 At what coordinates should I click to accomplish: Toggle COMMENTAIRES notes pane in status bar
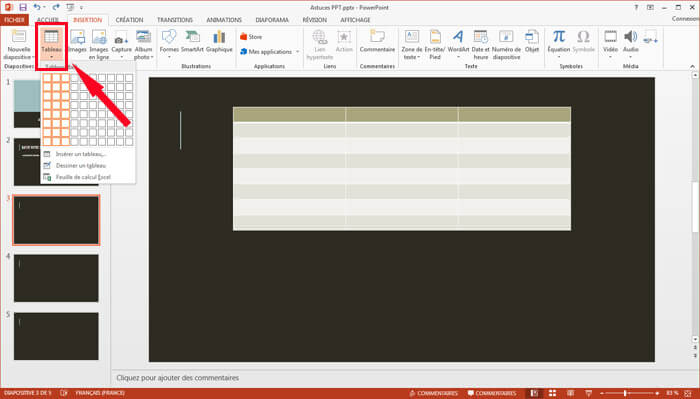click(x=433, y=393)
